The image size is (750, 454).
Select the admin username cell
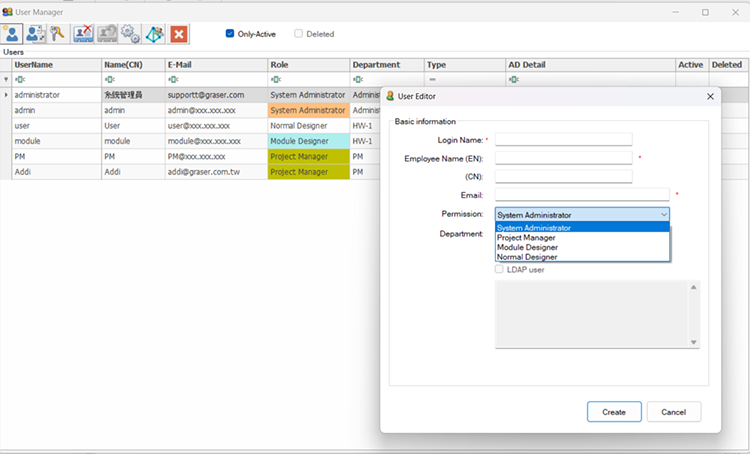(x=57, y=110)
